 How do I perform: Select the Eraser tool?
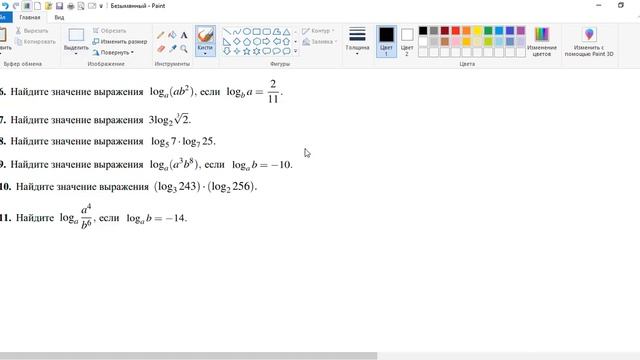[x=161, y=49]
